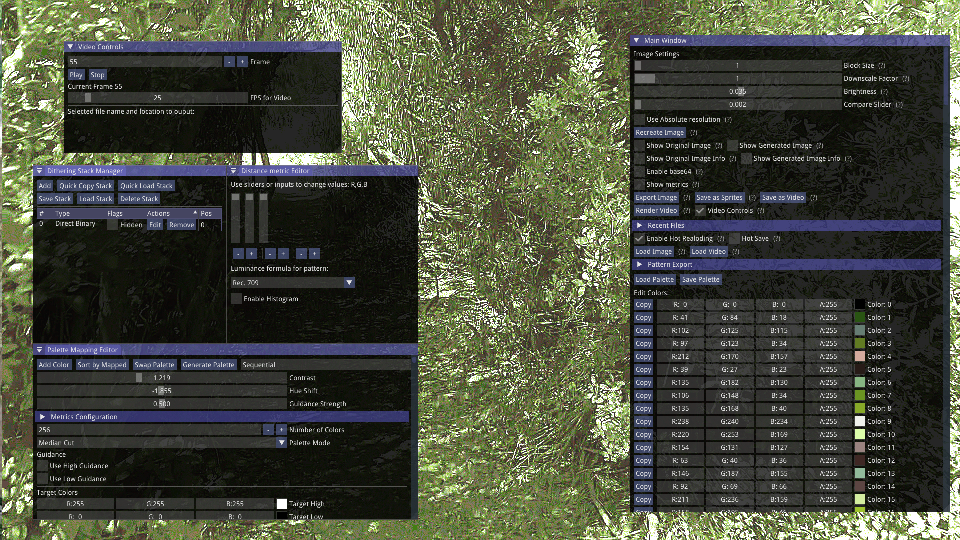The image size is (960, 540).
Task: Enable the Histogram checkbox
Action: 236,299
